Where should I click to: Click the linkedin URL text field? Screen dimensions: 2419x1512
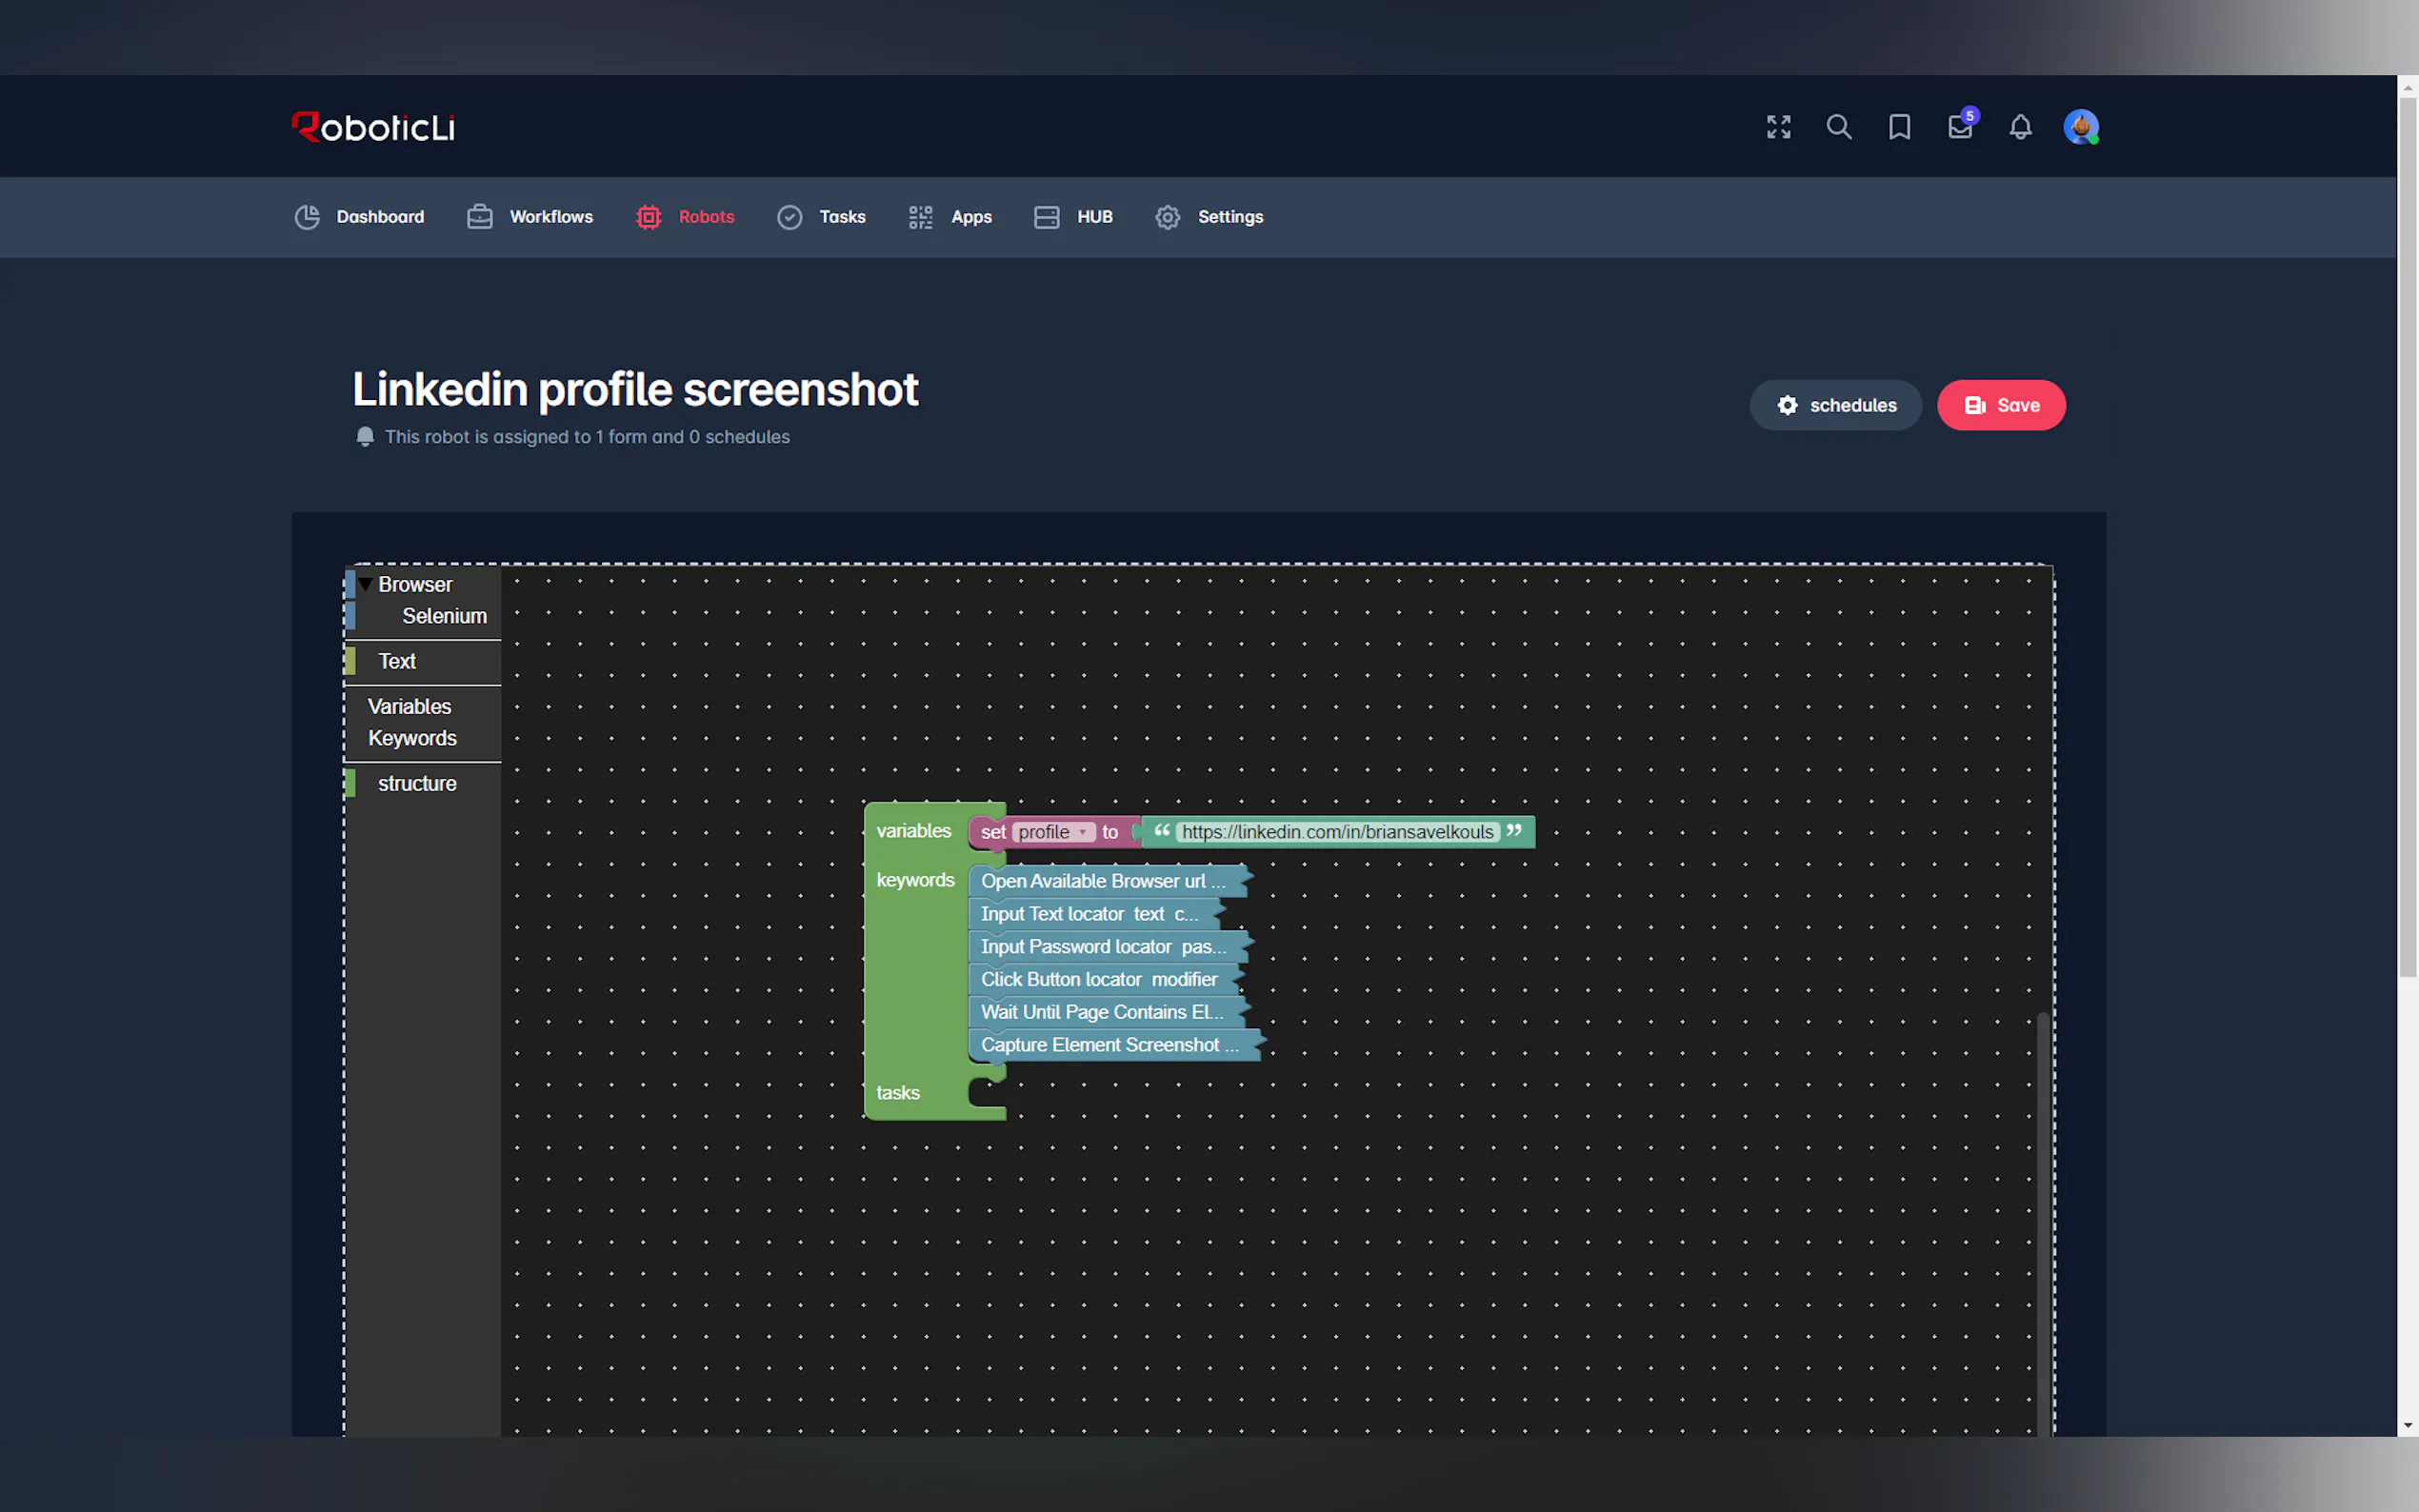(1337, 832)
